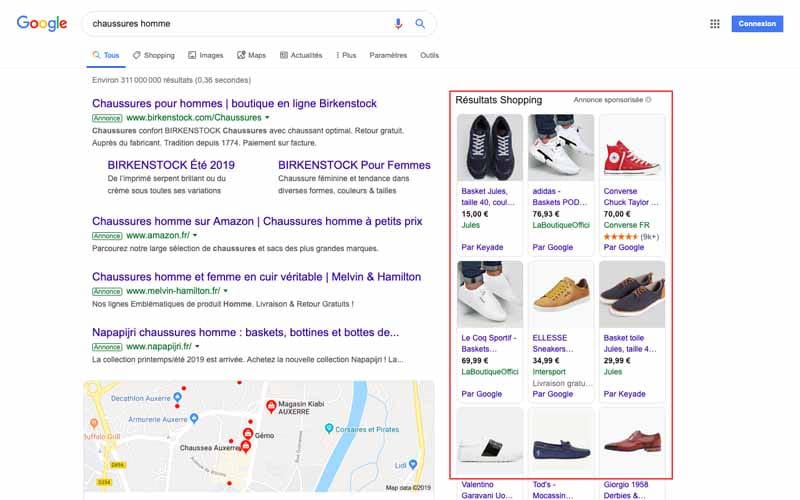Select the Tous tab
This screenshot has width=800, height=500.
[106, 55]
